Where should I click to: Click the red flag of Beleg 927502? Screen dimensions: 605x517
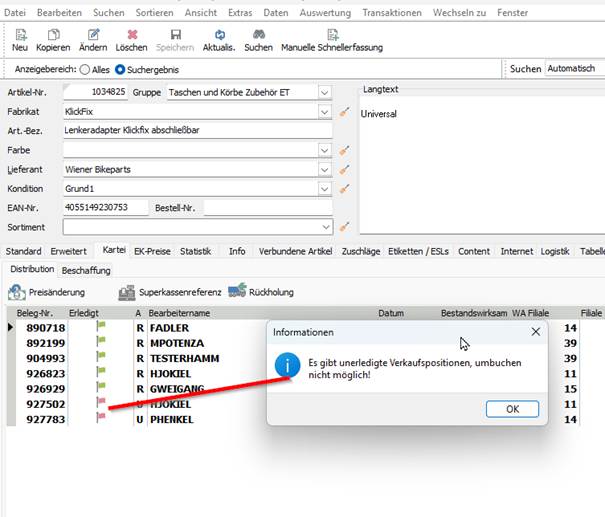click(x=101, y=402)
